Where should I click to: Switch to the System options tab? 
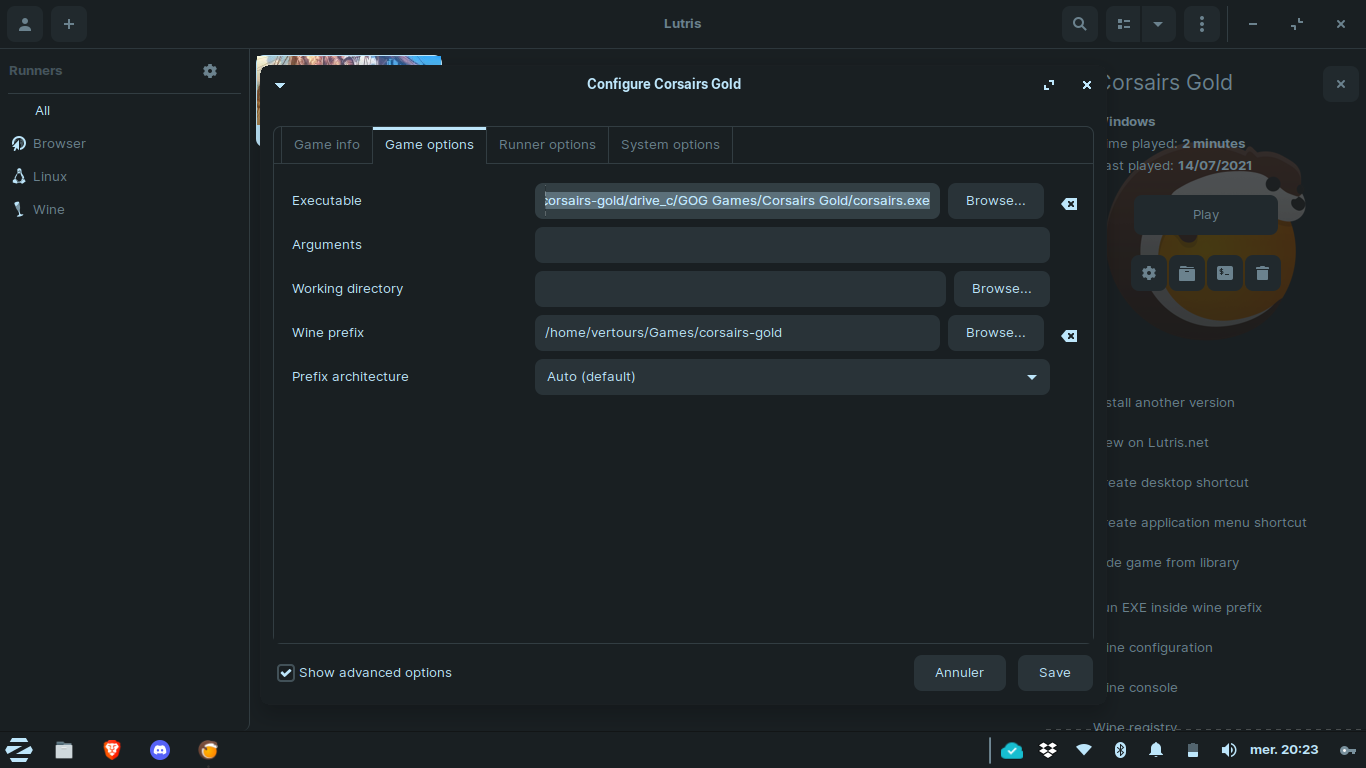click(670, 145)
